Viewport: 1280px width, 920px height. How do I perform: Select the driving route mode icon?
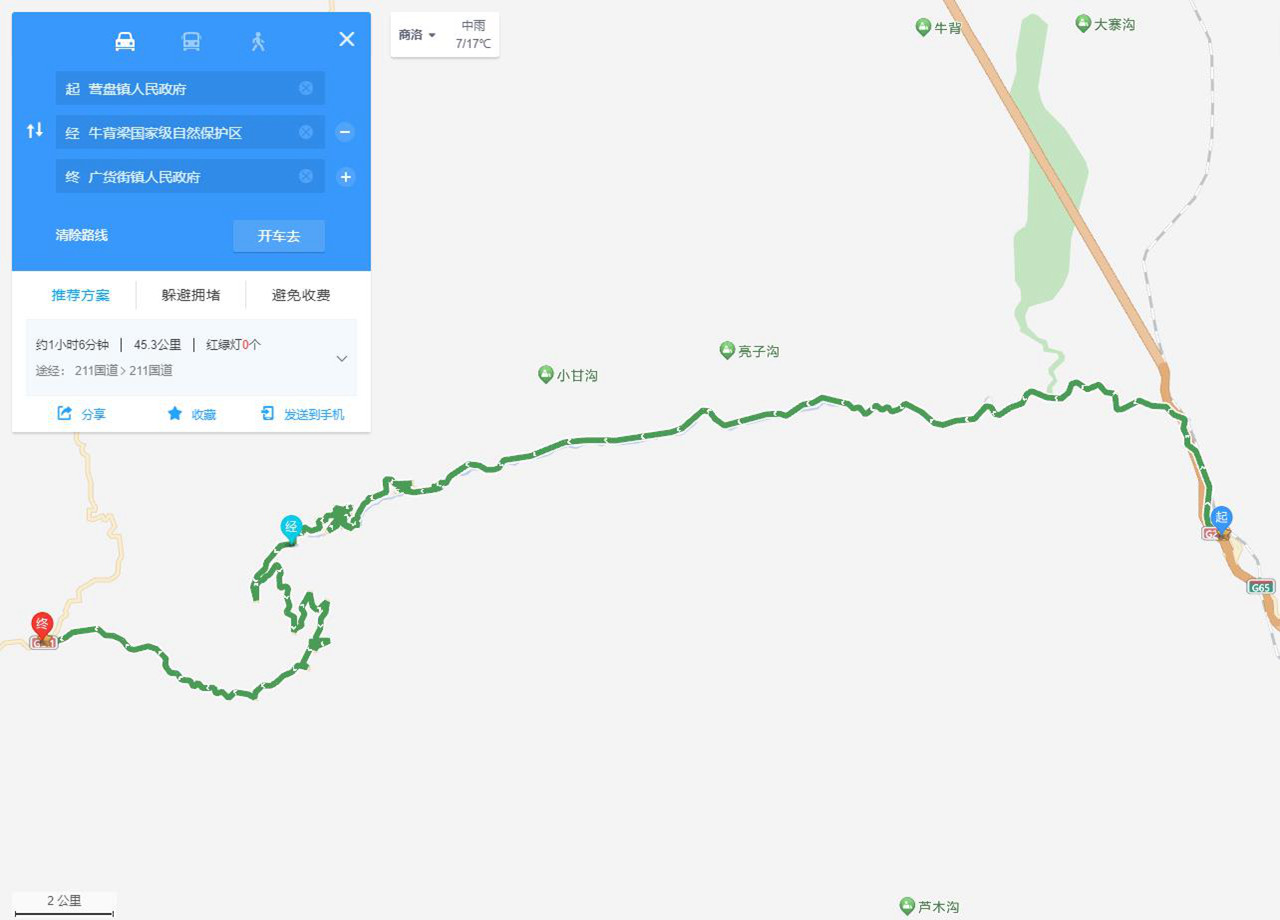coord(125,41)
